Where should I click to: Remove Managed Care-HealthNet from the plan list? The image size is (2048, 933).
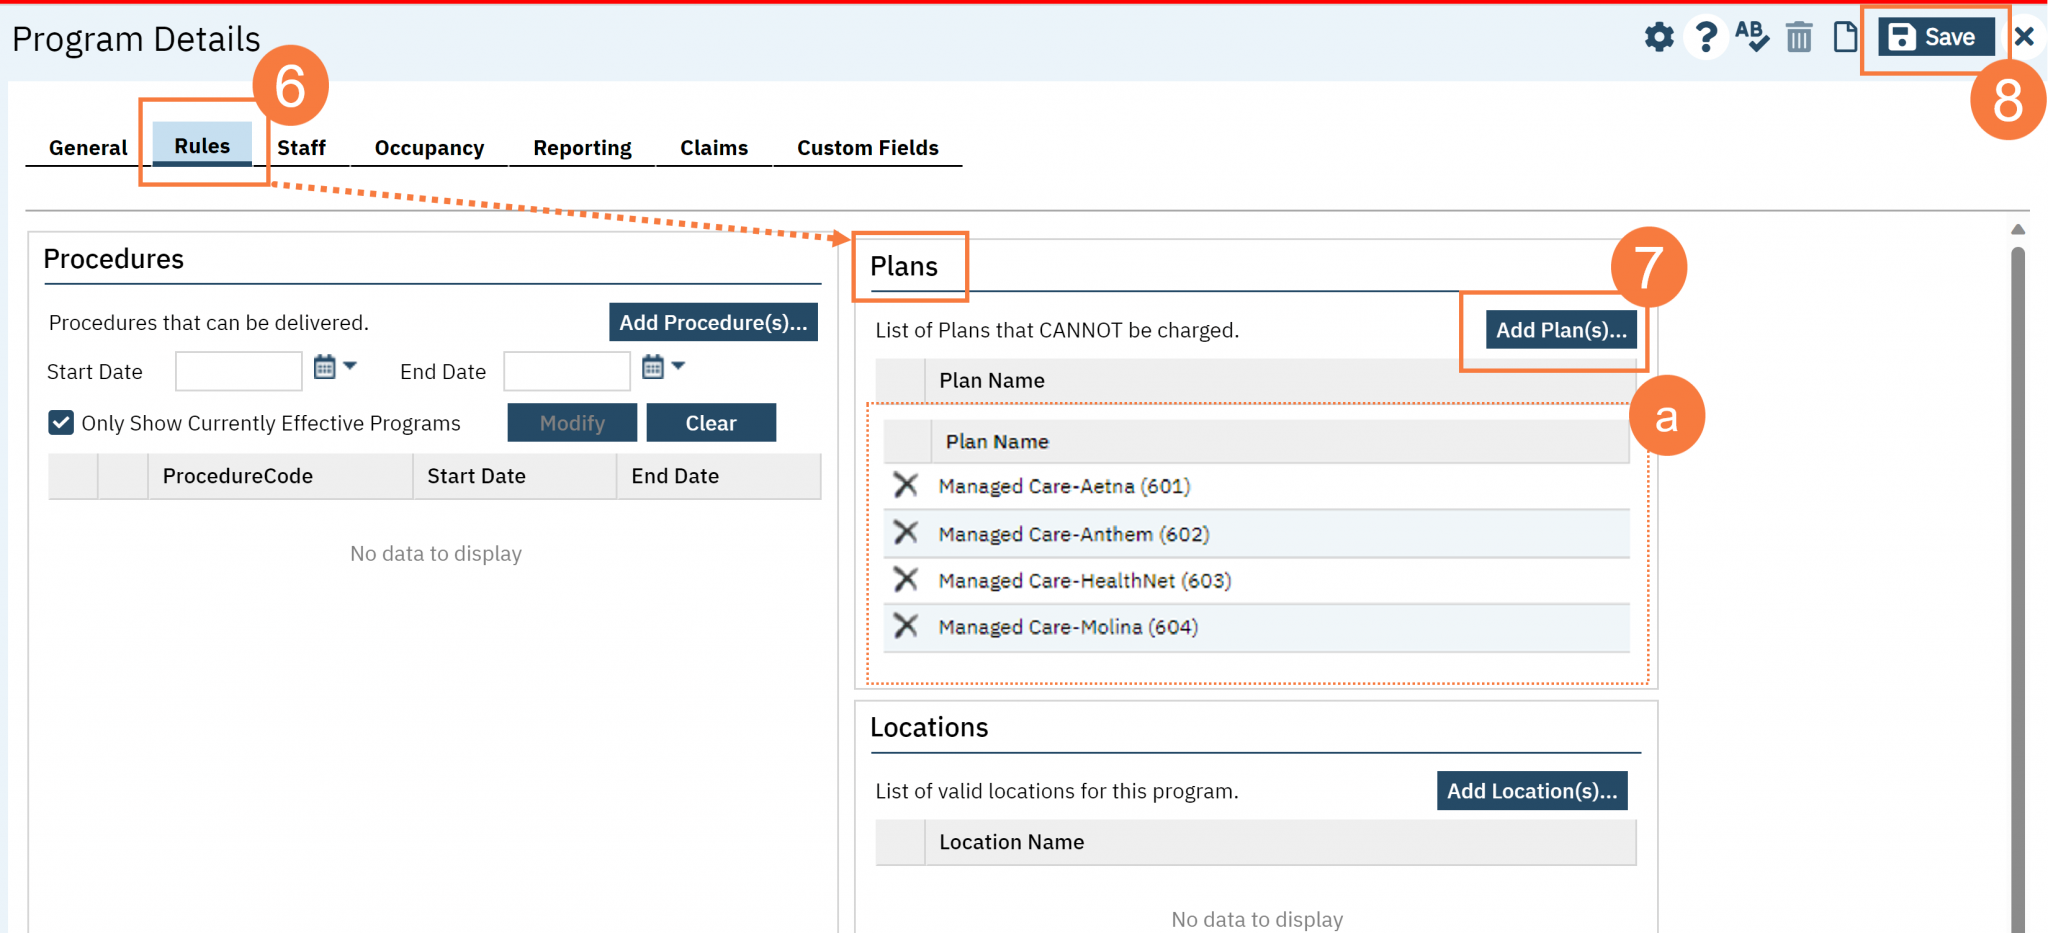coord(906,580)
